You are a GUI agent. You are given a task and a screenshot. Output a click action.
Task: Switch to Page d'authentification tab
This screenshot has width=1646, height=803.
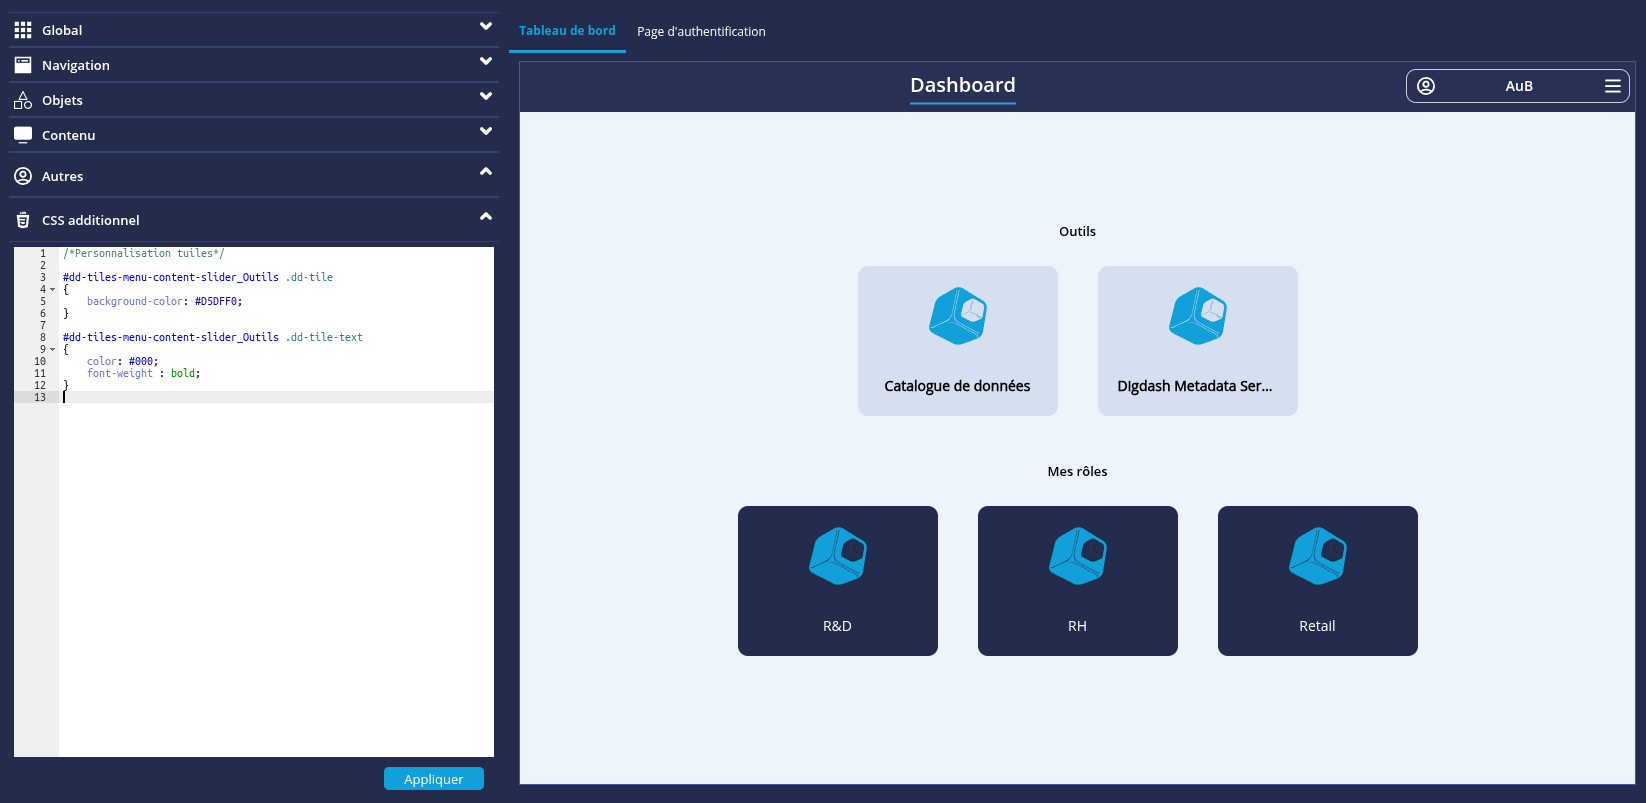[701, 32]
